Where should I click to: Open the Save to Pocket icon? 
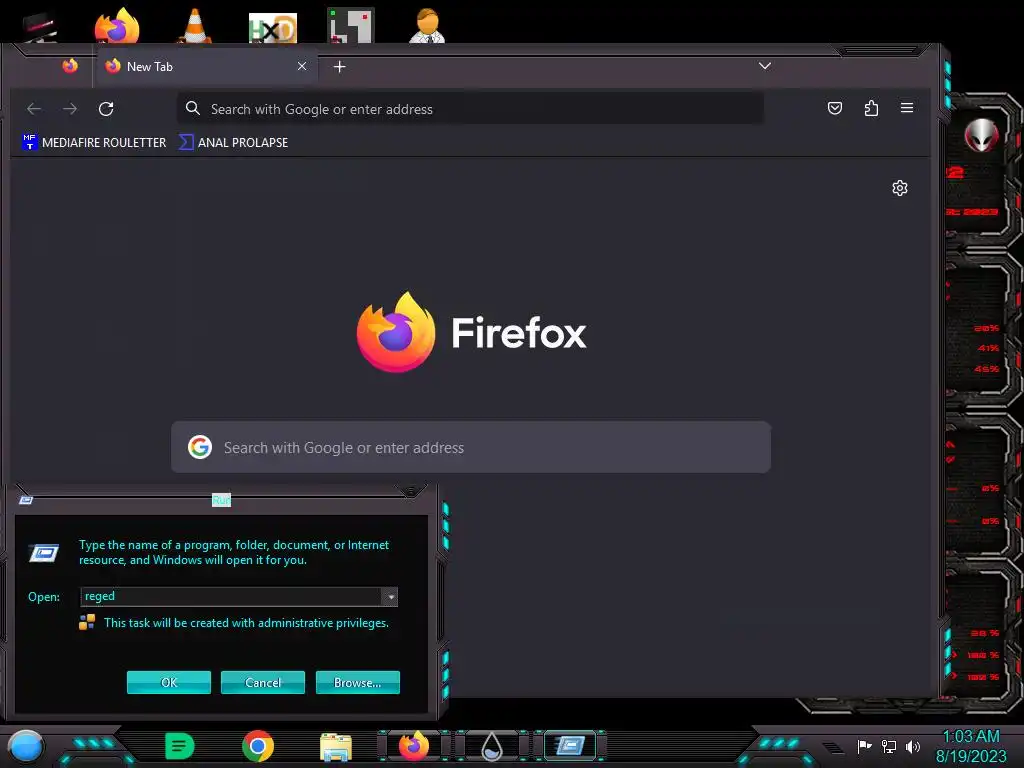[x=835, y=108]
